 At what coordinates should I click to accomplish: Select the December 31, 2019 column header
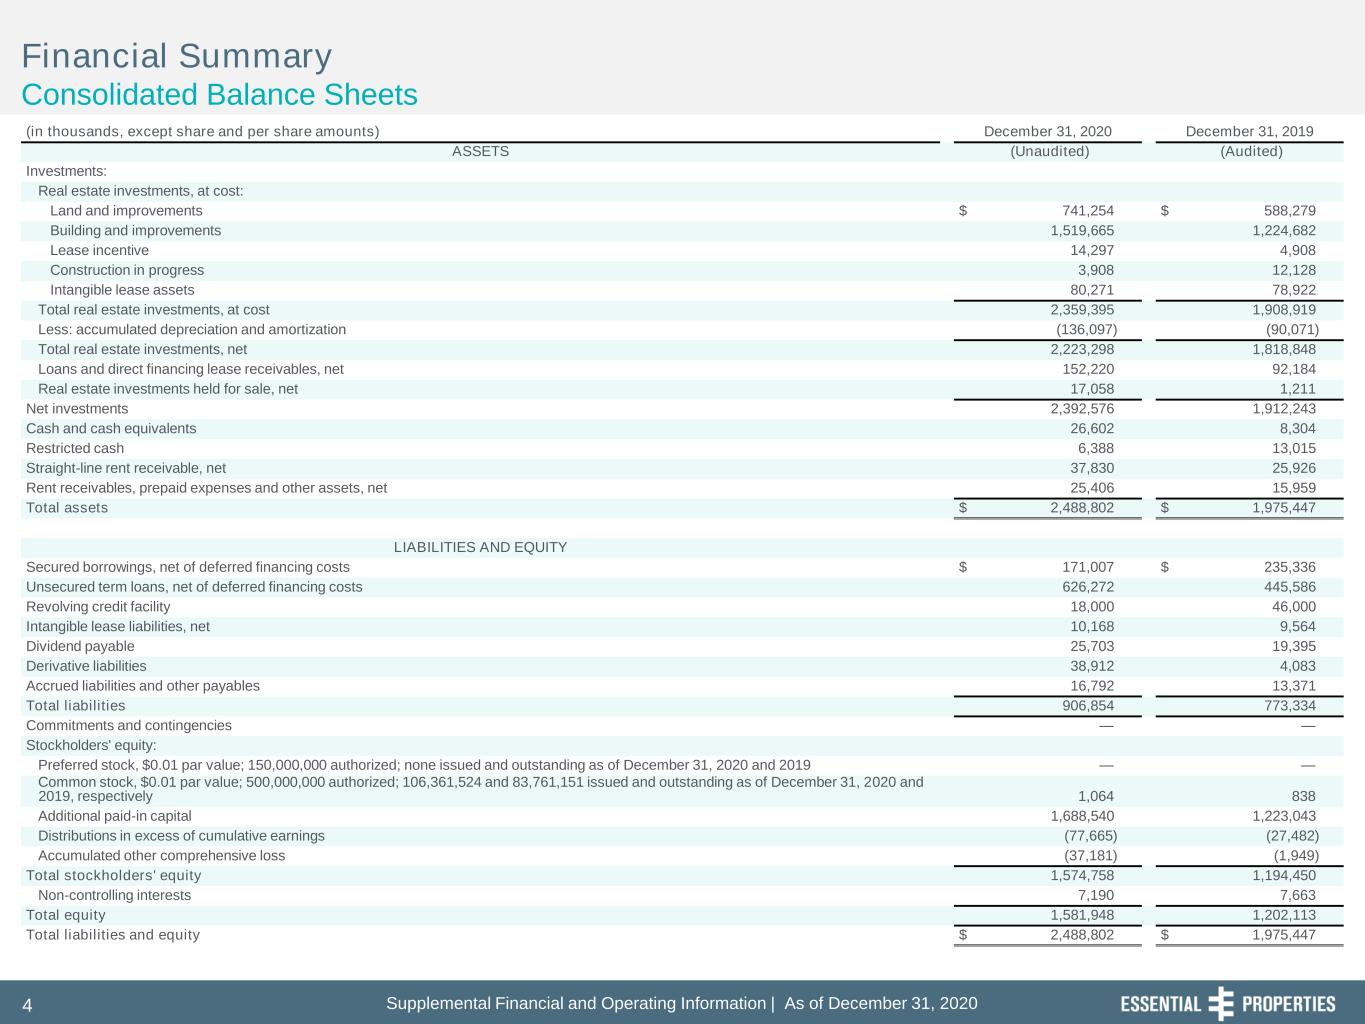tap(1249, 131)
